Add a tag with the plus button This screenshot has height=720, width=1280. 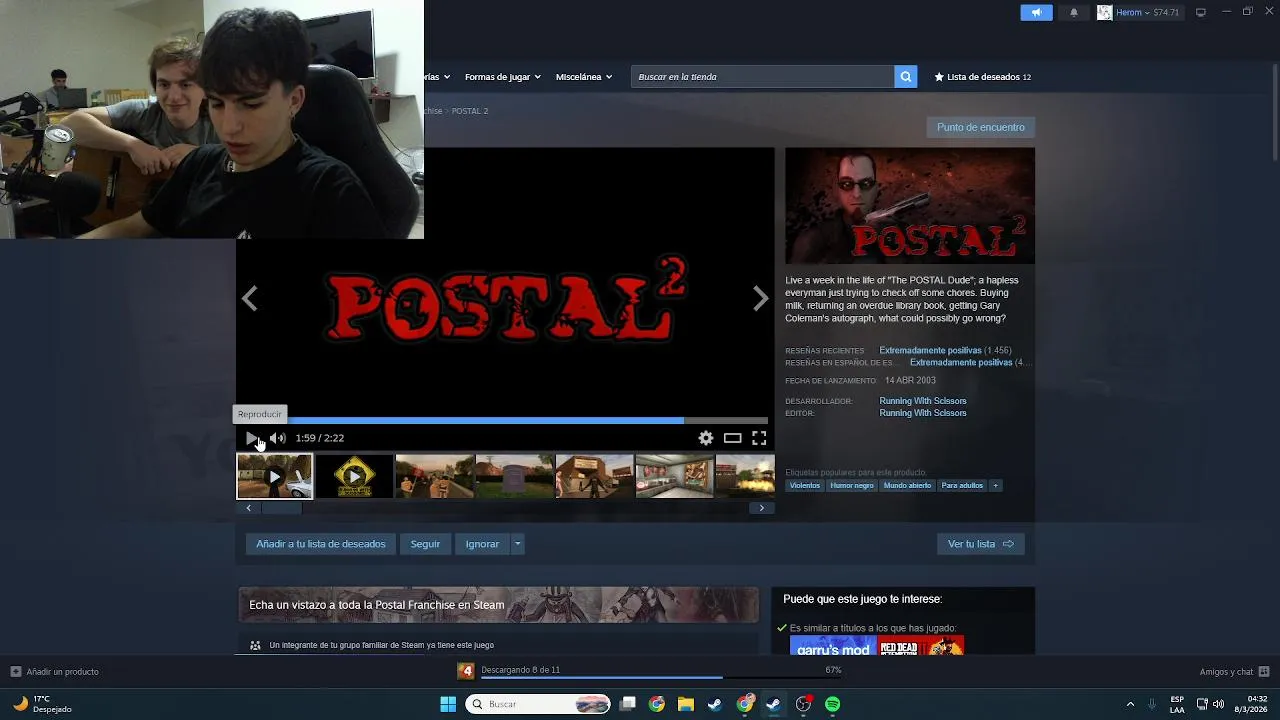[995, 486]
